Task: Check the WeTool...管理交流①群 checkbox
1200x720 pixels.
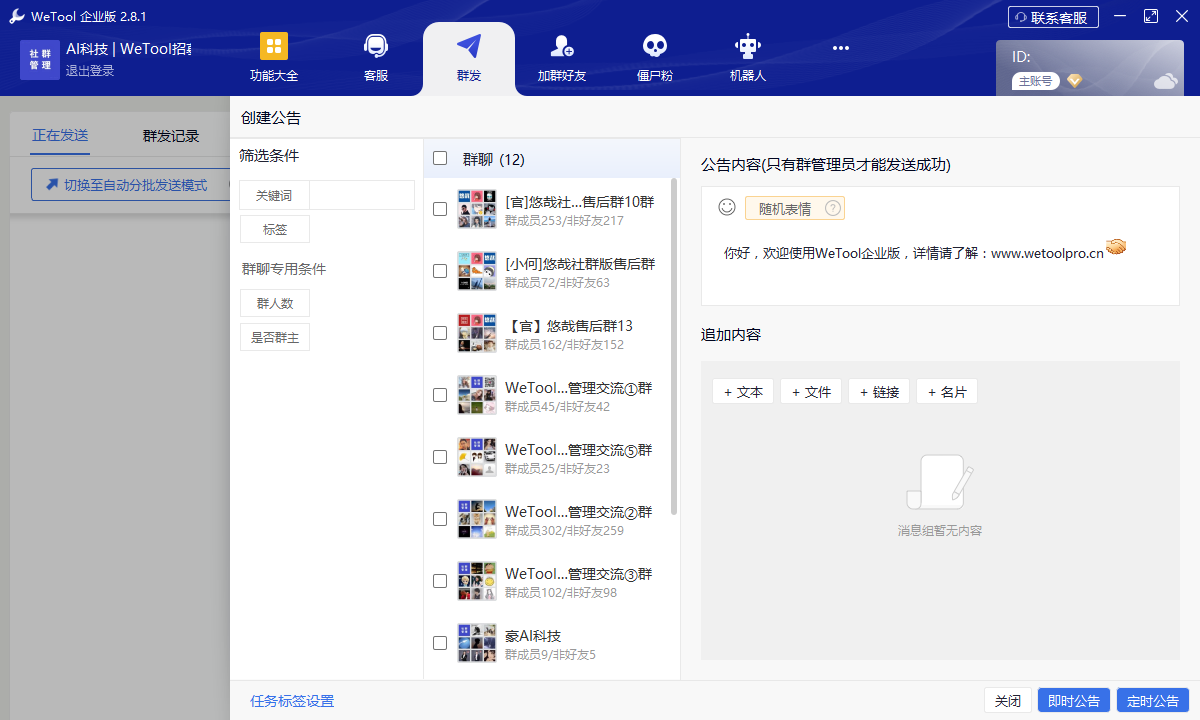Action: pyautogui.click(x=440, y=395)
